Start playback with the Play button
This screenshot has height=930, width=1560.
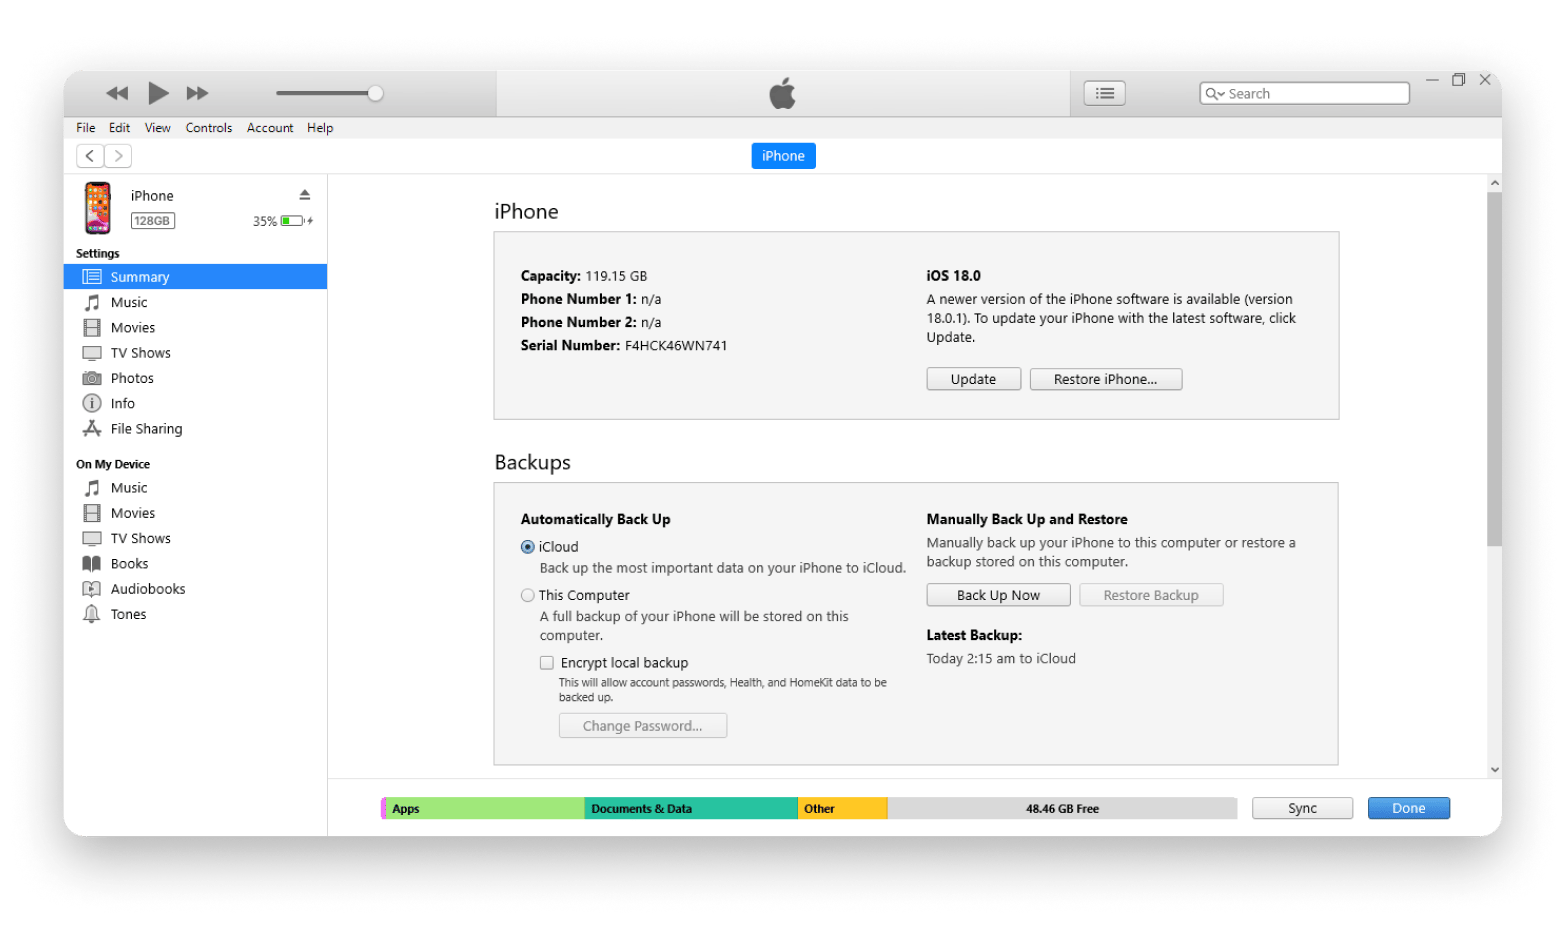coord(158,93)
